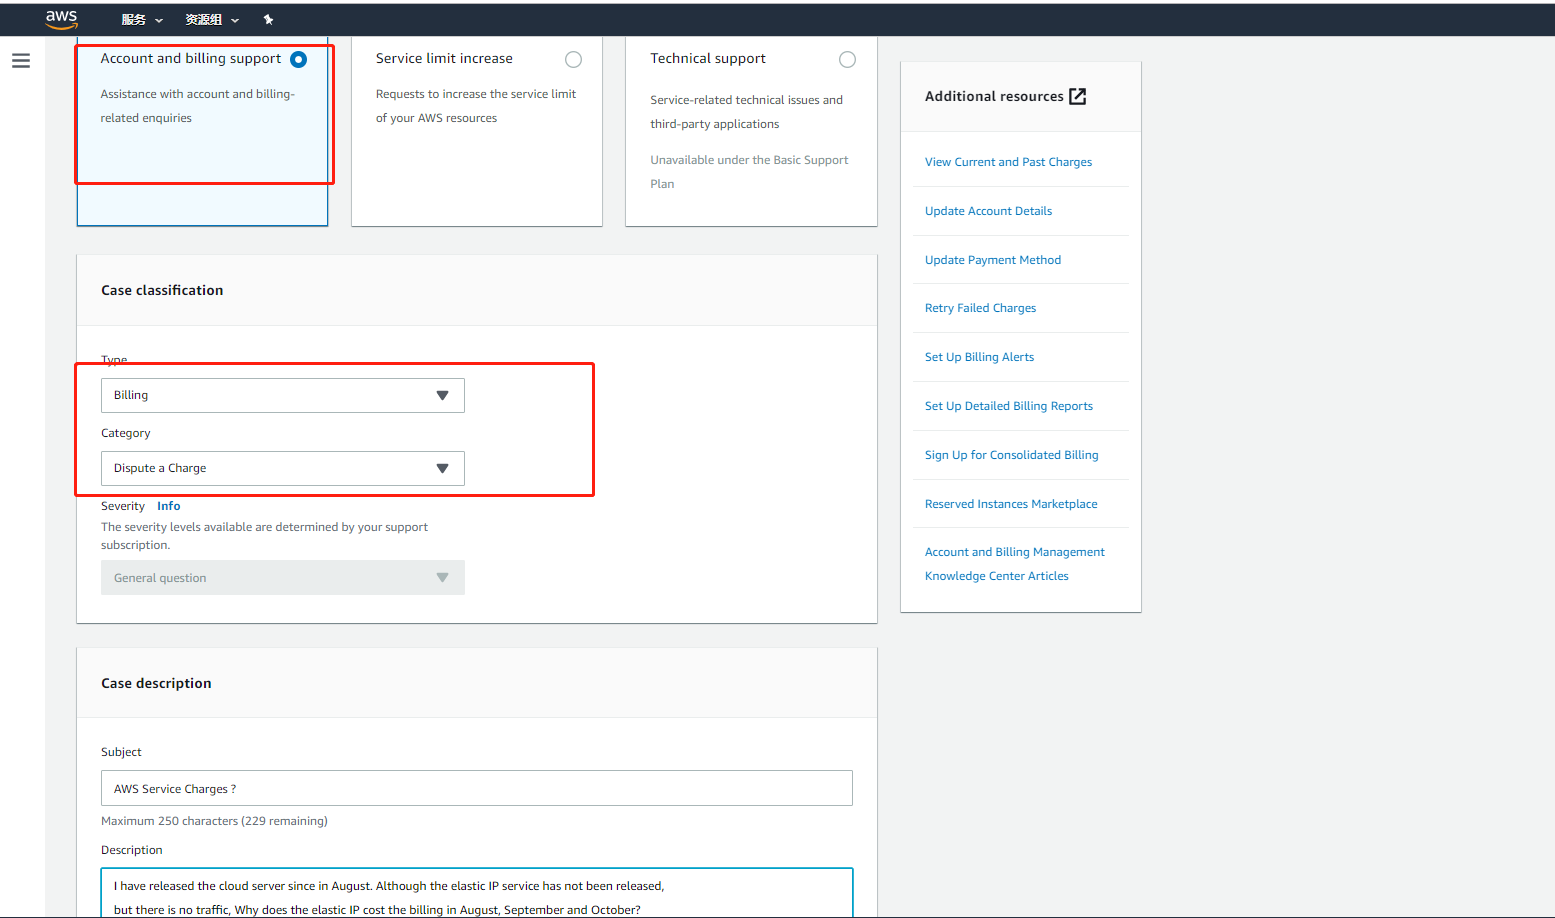The width and height of the screenshot is (1555, 918).
Task: Click the severity levels explanation text
Action: tap(264, 536)
